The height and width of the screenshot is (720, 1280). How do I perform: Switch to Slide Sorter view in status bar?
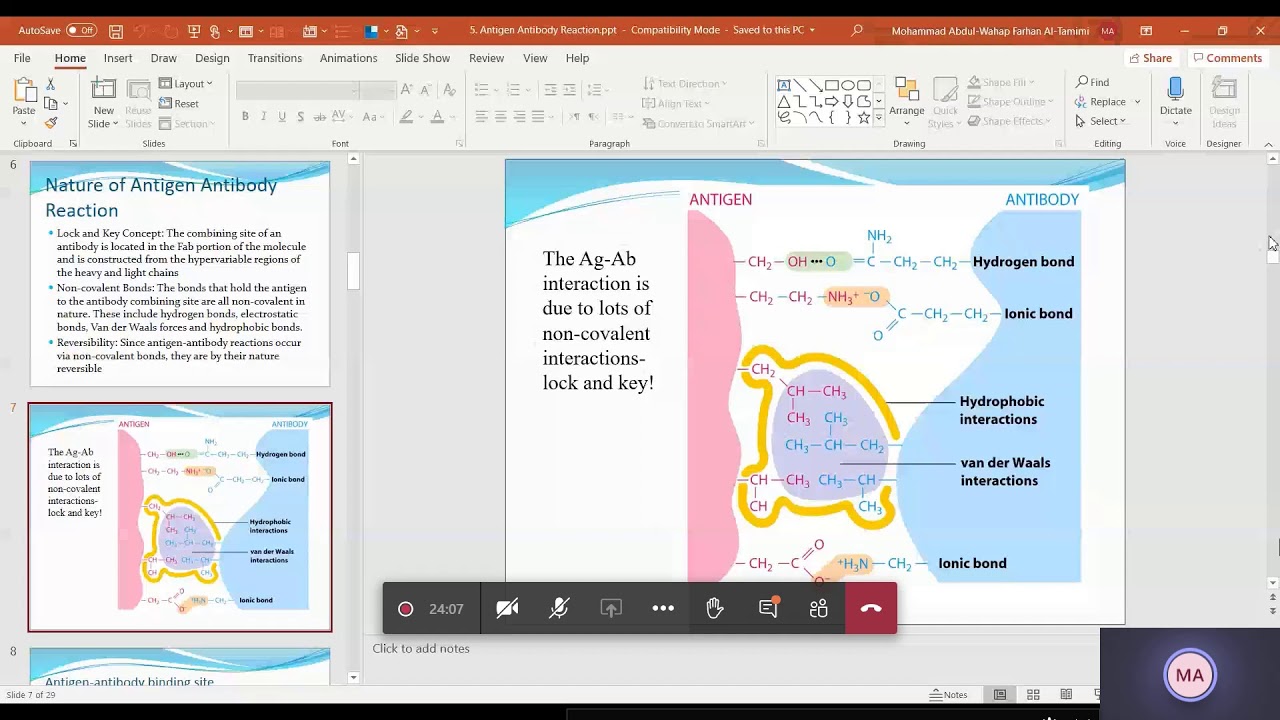point(1033,695)
